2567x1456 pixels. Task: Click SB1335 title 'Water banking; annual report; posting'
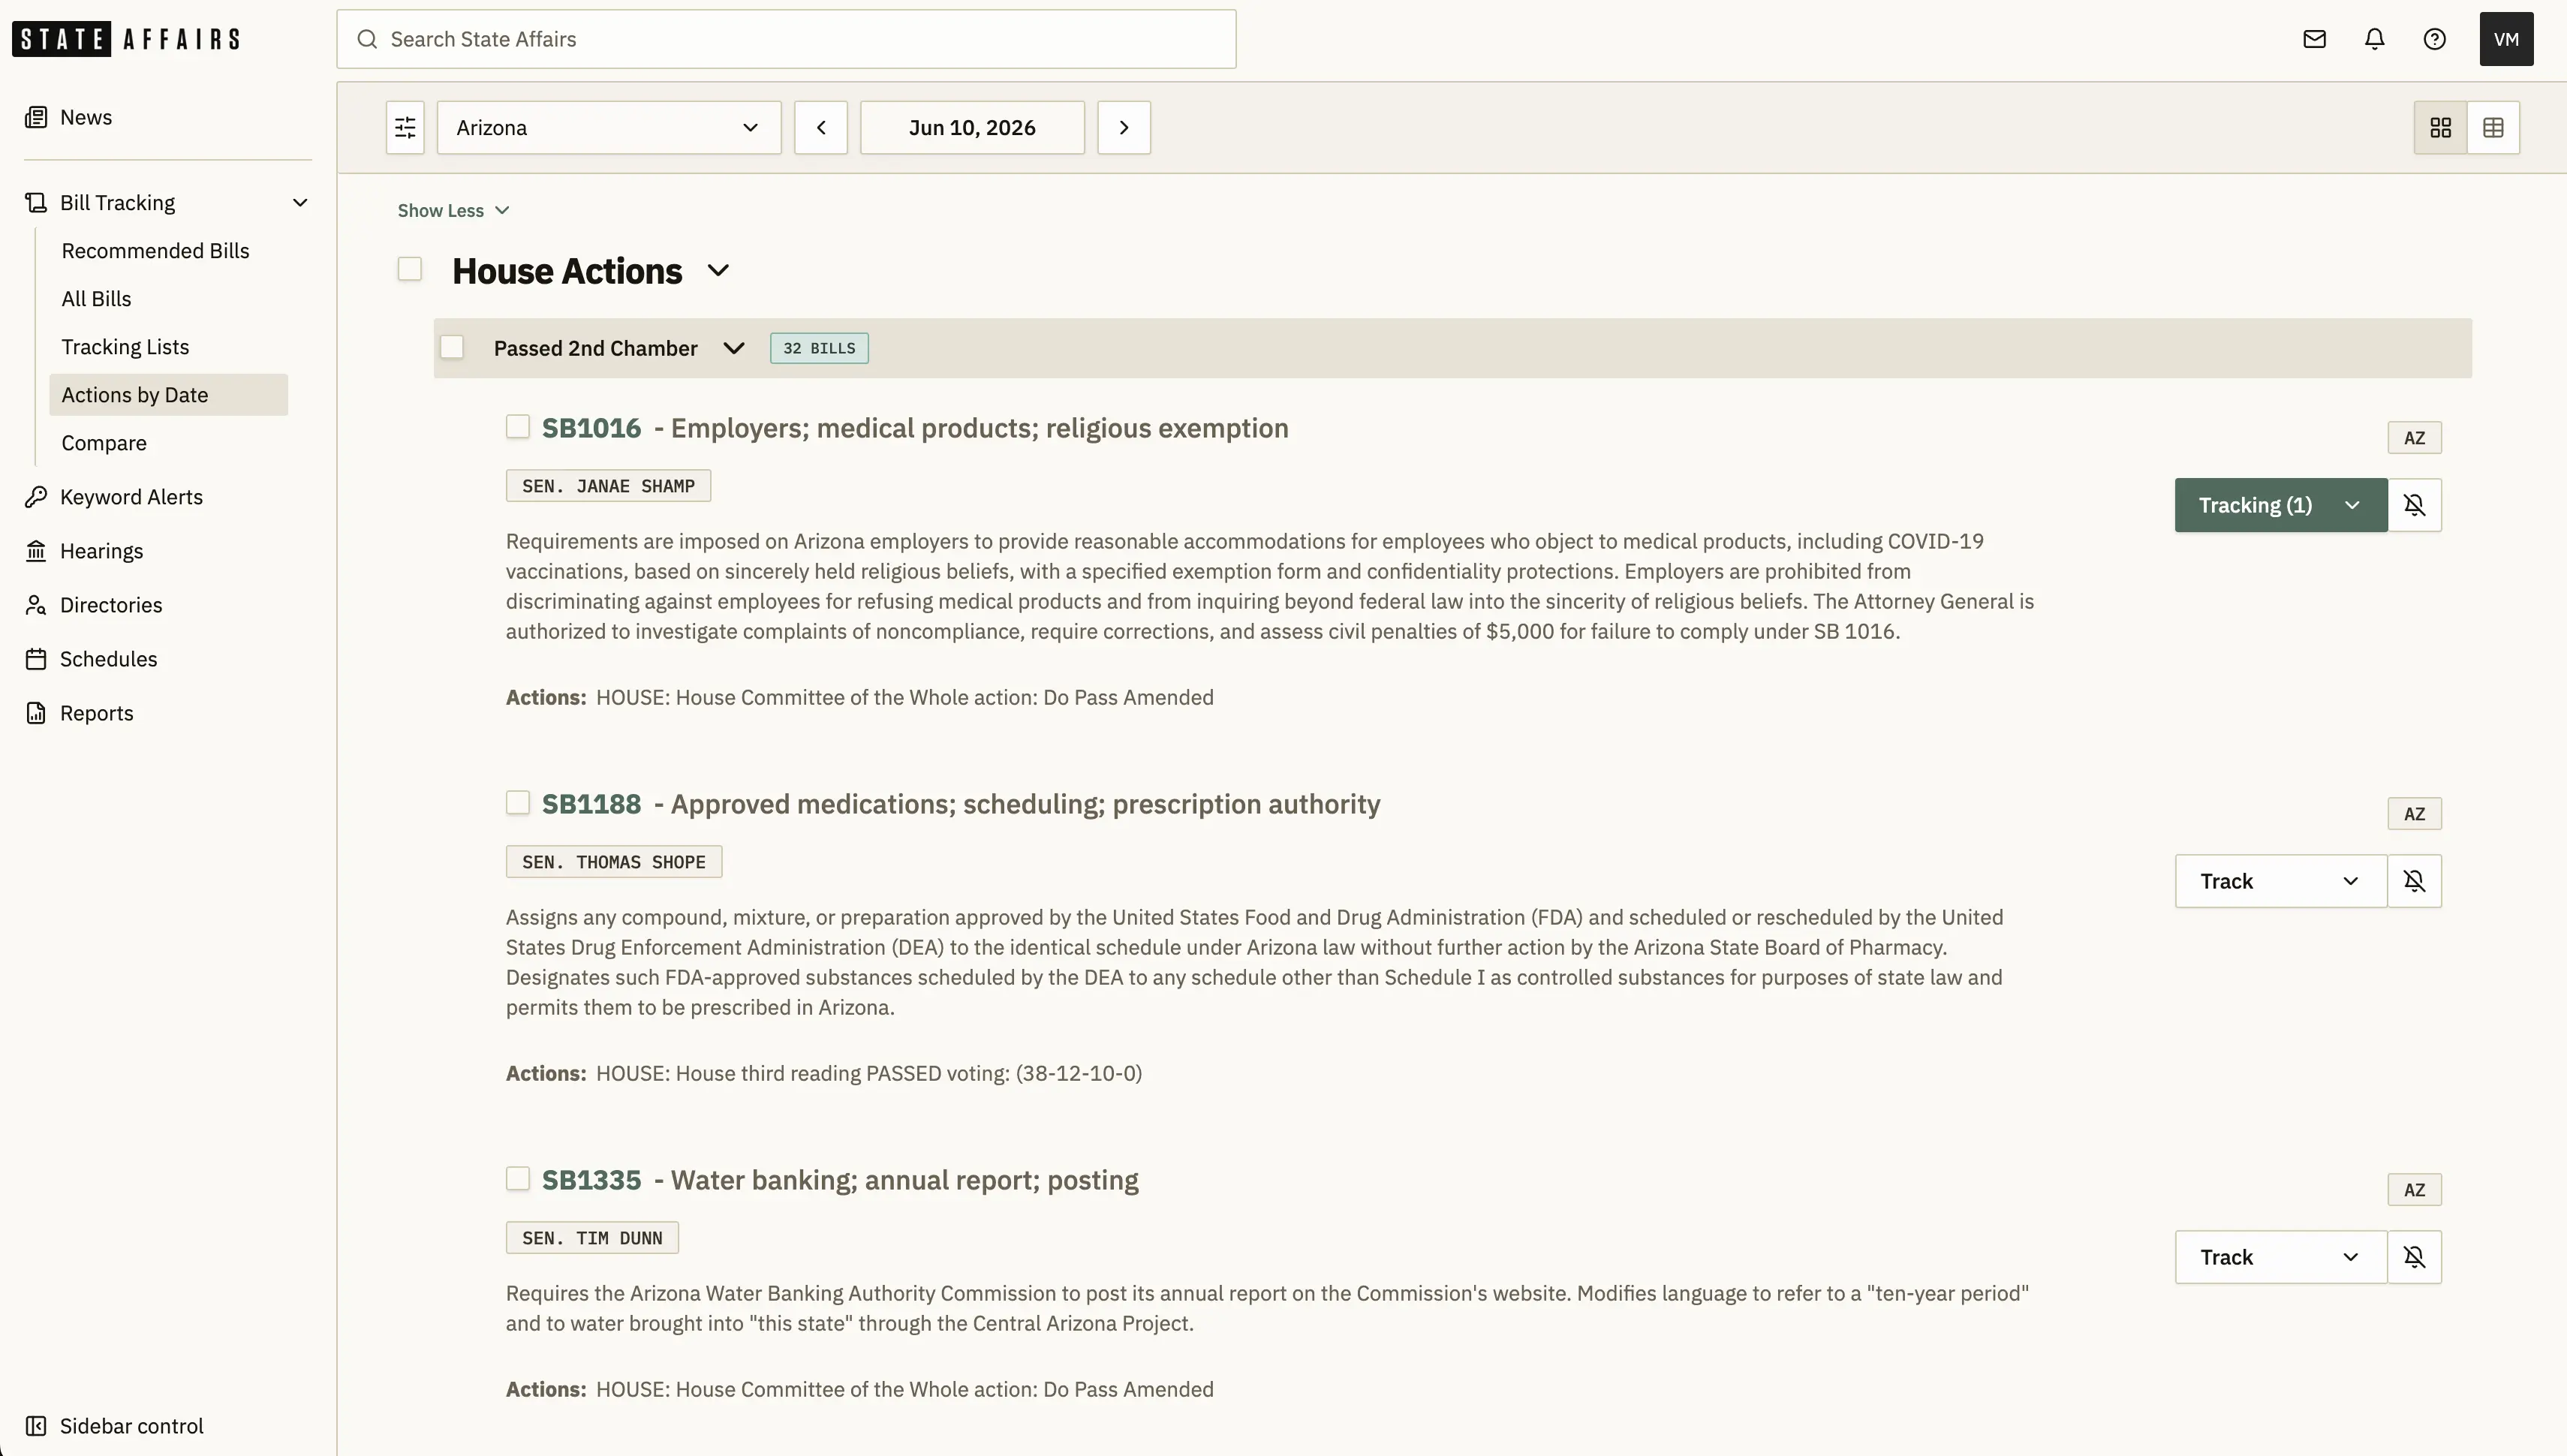pyautogui.click(x=904, y=1180)
